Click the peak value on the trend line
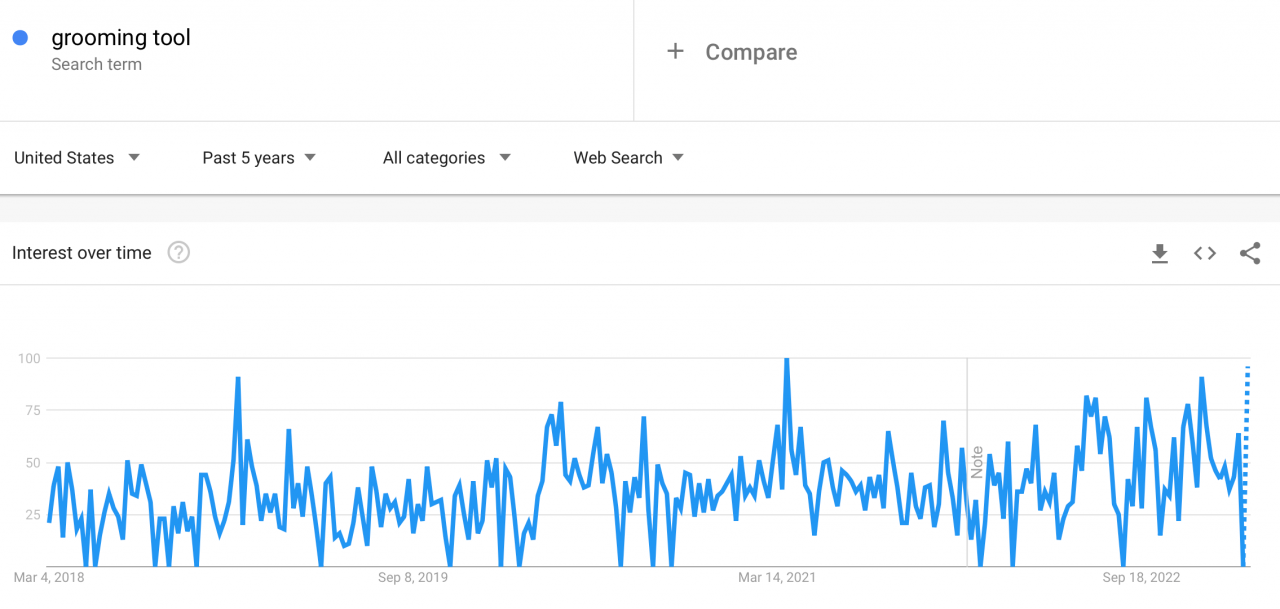Screen dimensions: 1280x609 (x=788, y=360)
